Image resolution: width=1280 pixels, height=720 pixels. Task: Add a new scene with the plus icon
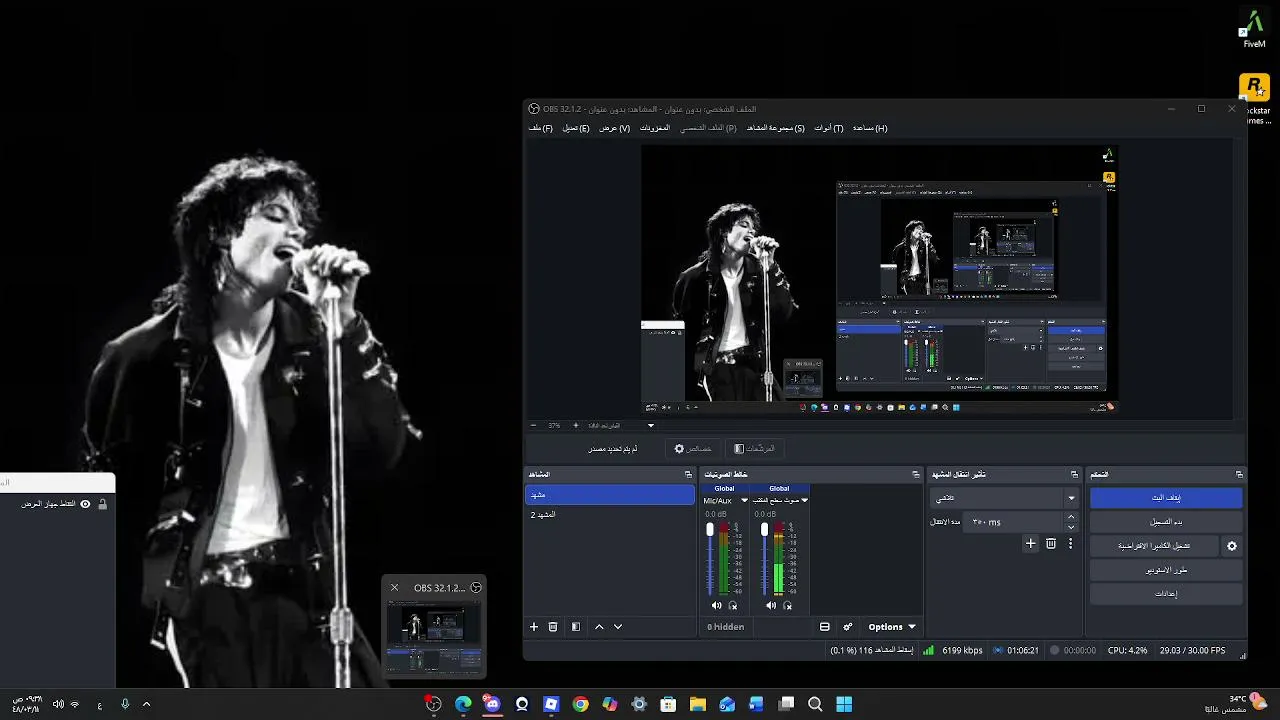534,627
